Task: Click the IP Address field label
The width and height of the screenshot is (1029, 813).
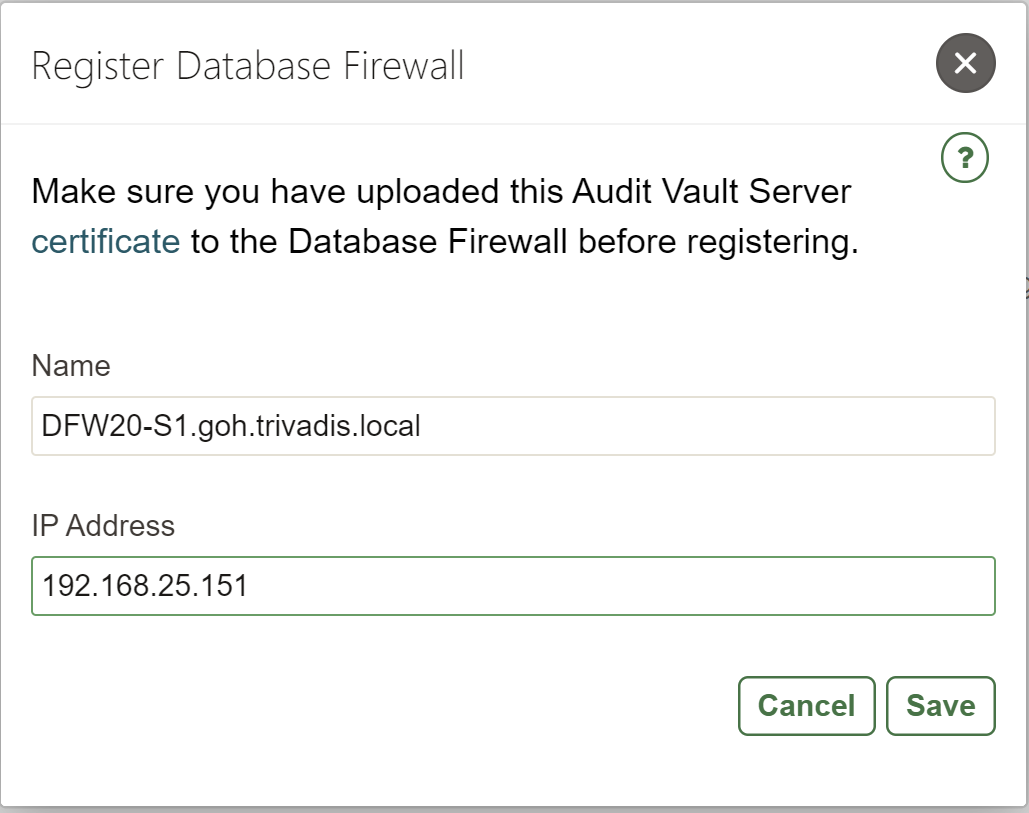Action: tap(103, 524)
